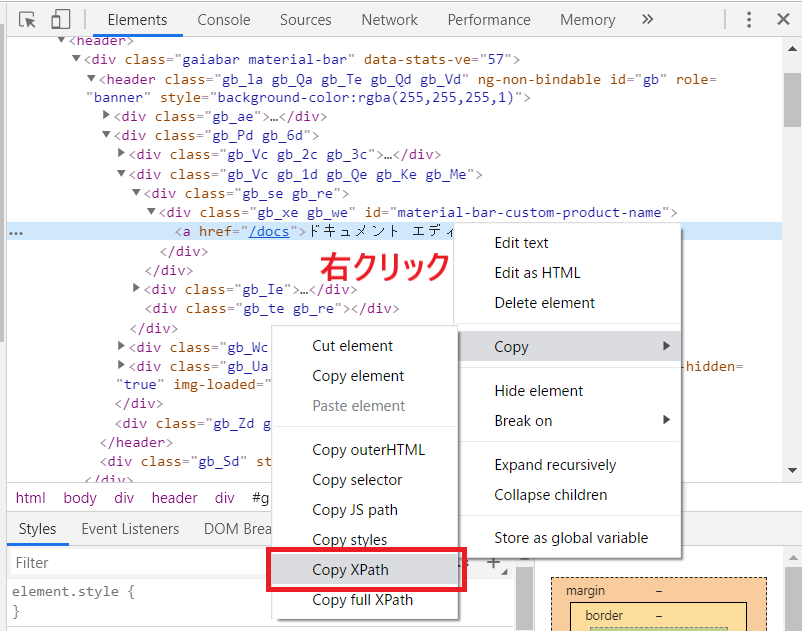
Task: Select the div class gb_Sd row
Action: [x=186, y=462]
